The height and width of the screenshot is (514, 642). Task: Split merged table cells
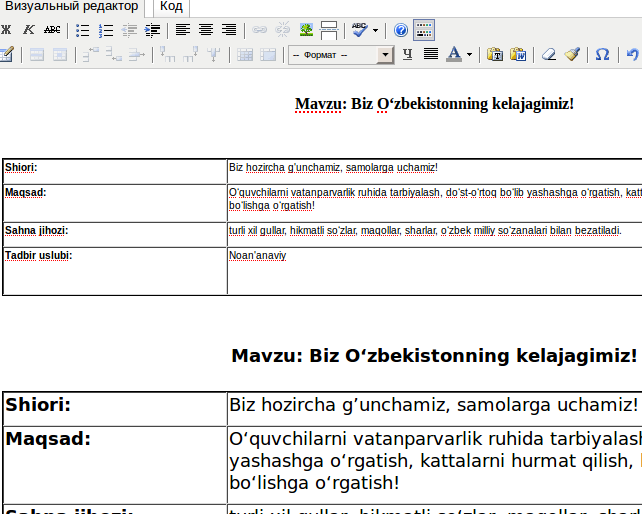245,55
